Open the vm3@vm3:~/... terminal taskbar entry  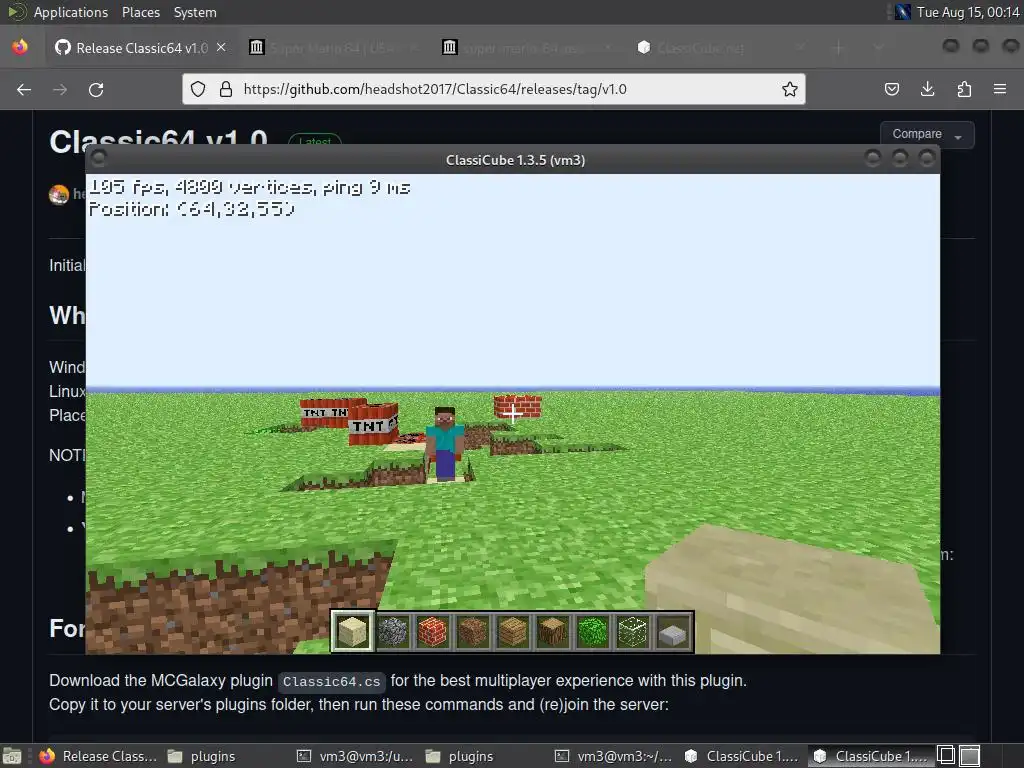614,756
